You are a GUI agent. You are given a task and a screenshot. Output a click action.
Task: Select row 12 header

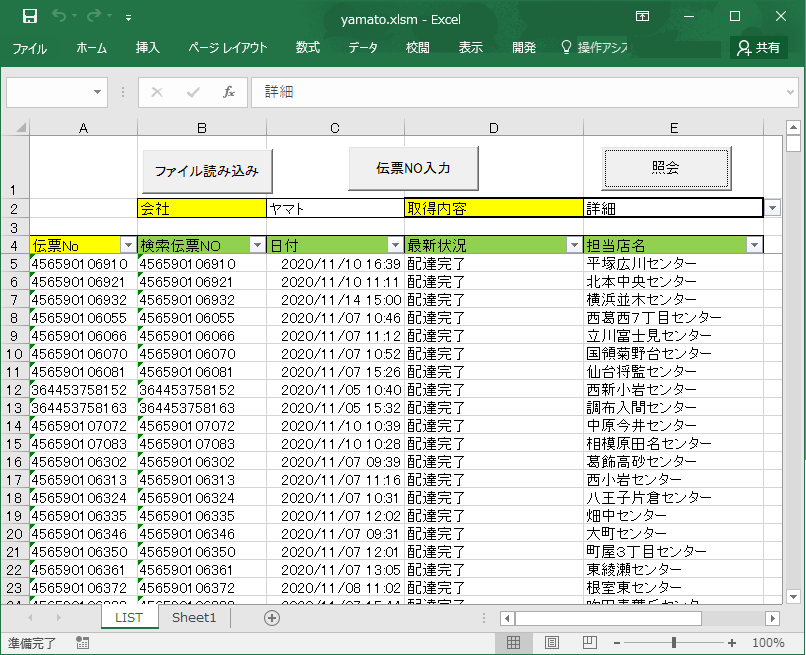[x=14, y=390]
